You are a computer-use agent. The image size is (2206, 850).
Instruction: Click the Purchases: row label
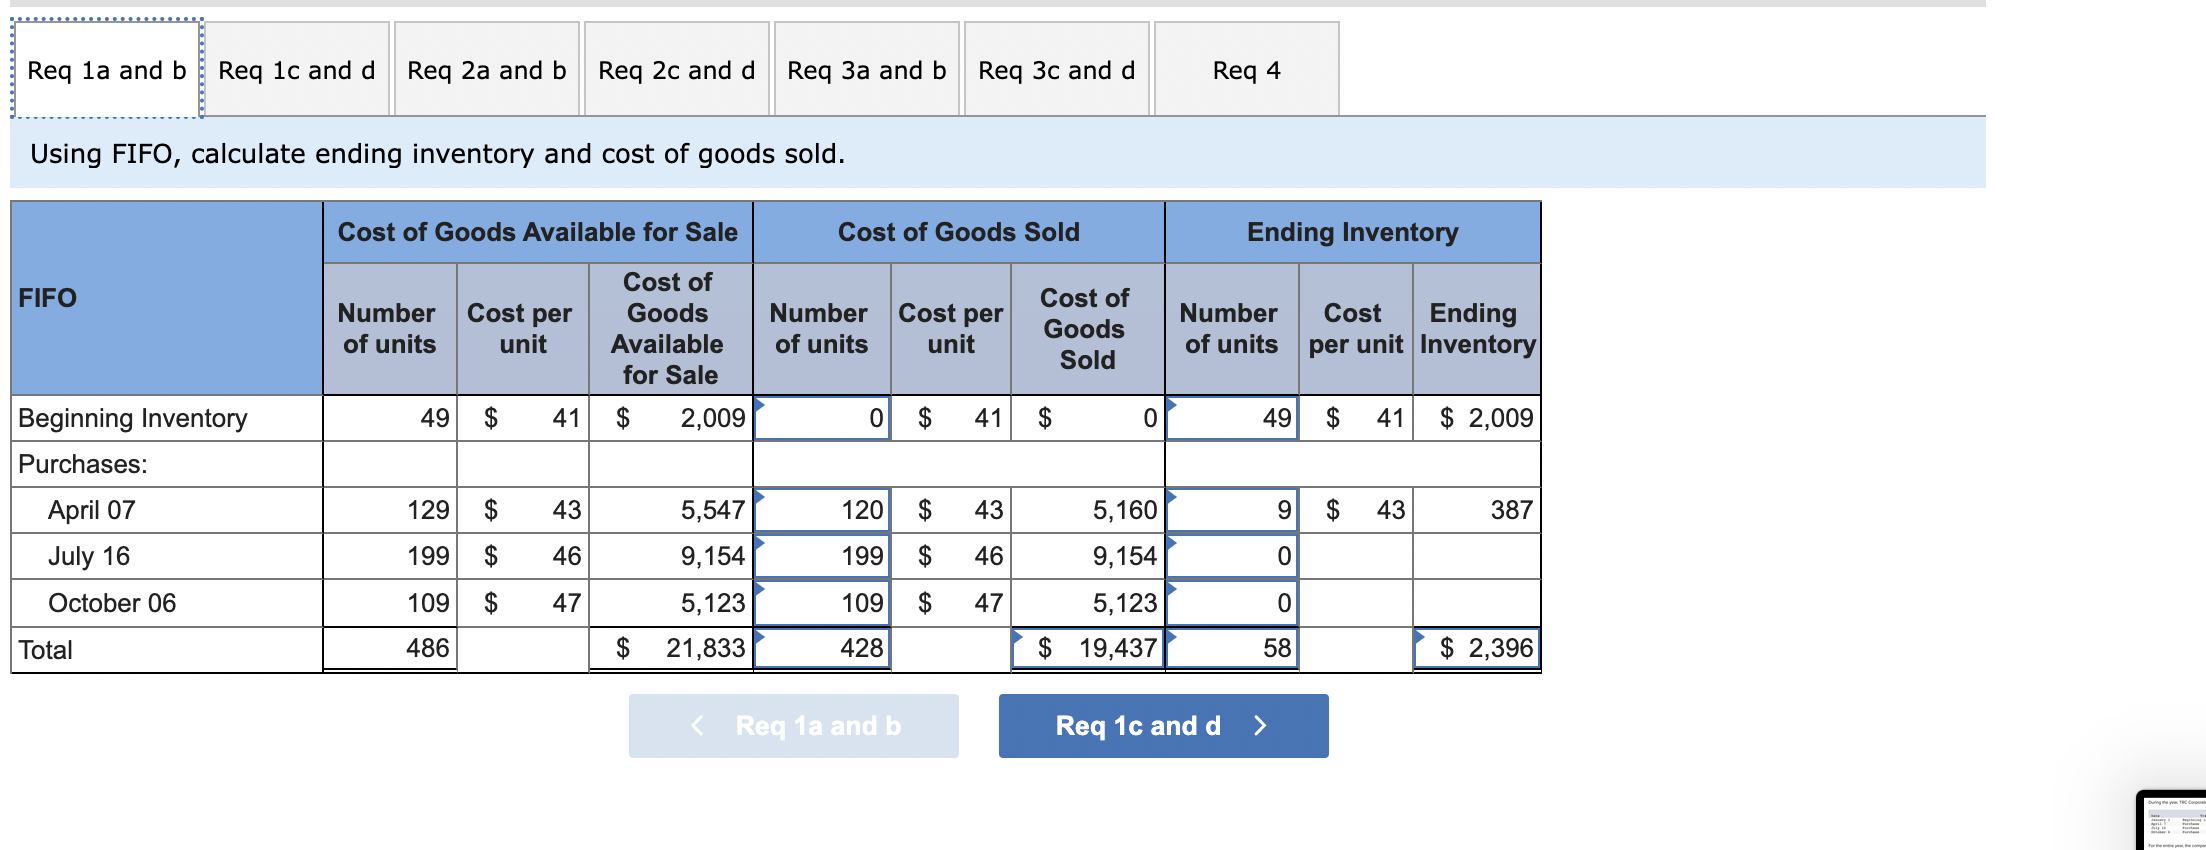pos(83,464)
